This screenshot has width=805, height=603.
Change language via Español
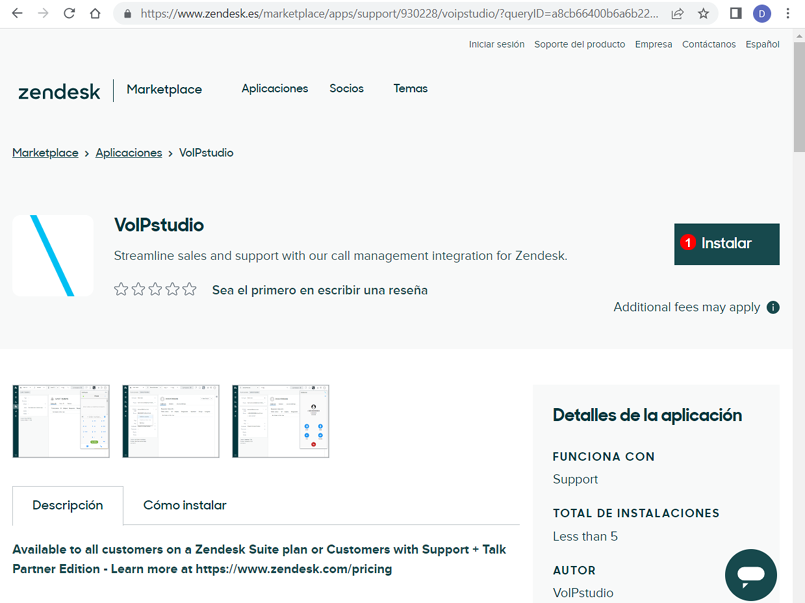pyautogui.click(x=762, y=44)
